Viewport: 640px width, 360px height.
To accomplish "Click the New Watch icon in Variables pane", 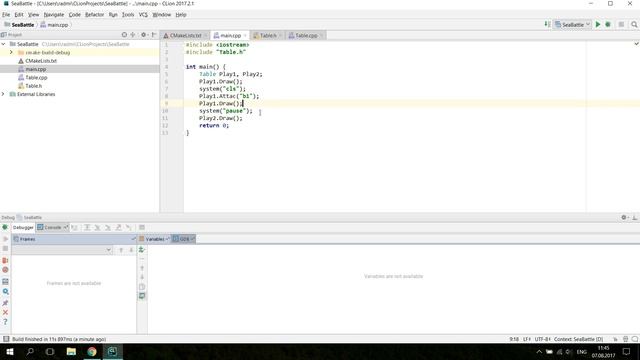I will click(x=142, y=250).
